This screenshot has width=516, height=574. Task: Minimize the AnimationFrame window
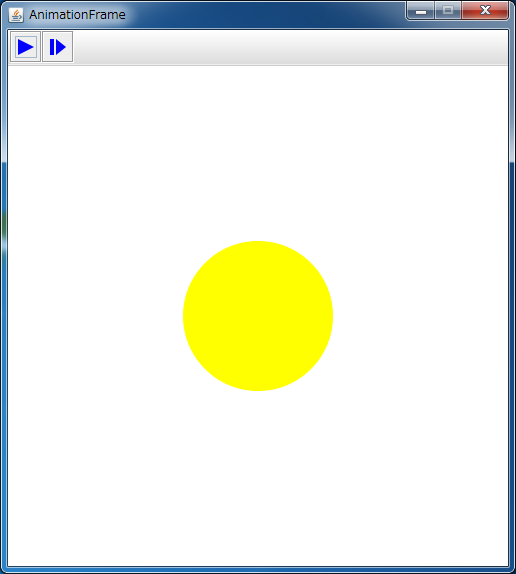coord(420,11)
